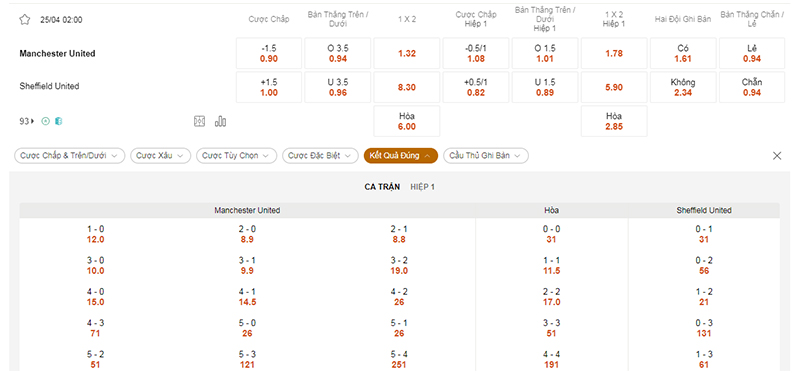Open Cược Chấp & Trên/Dưới dropdown
800x373 pixels.
pos(69,156)
